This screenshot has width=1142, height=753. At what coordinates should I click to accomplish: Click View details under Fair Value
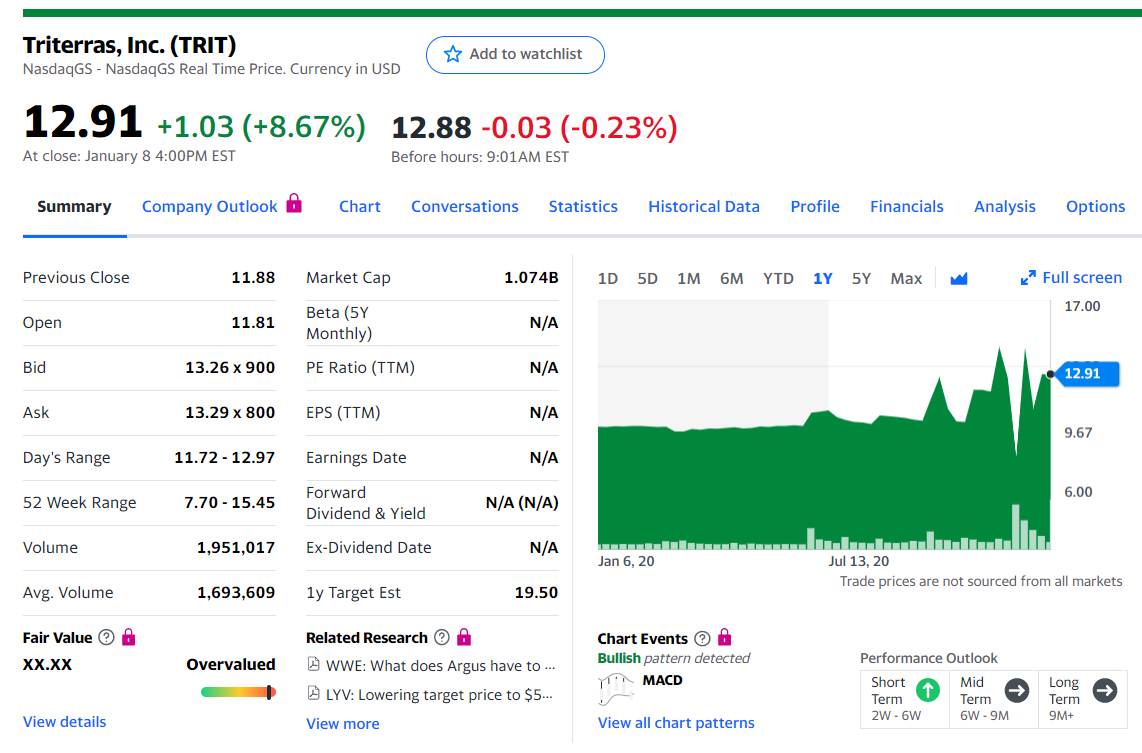click(x=64, y=722)
